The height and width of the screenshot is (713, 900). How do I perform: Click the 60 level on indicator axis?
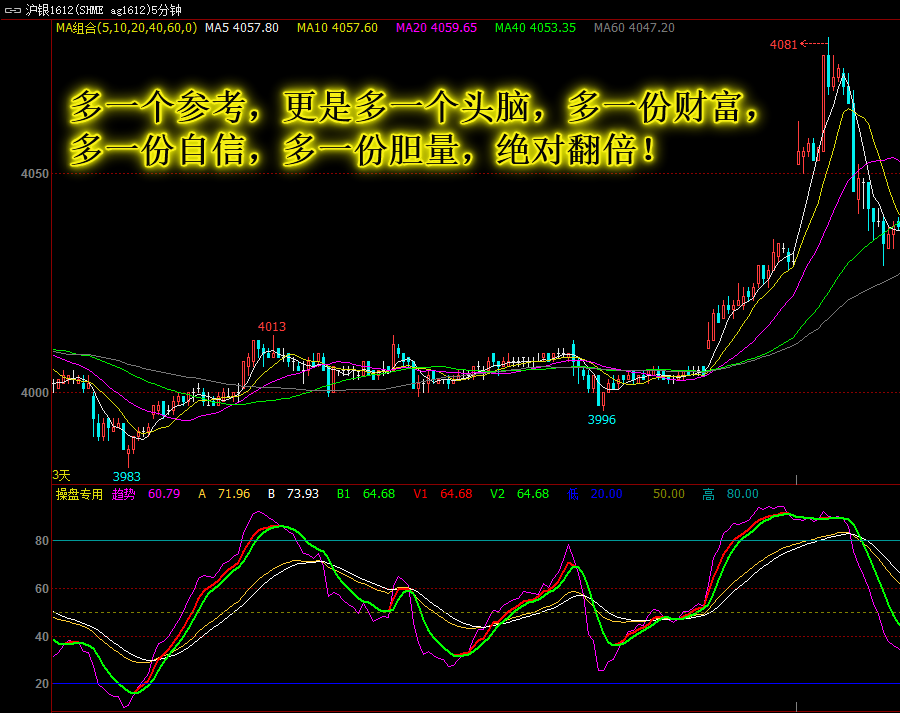tap(42, 589)
